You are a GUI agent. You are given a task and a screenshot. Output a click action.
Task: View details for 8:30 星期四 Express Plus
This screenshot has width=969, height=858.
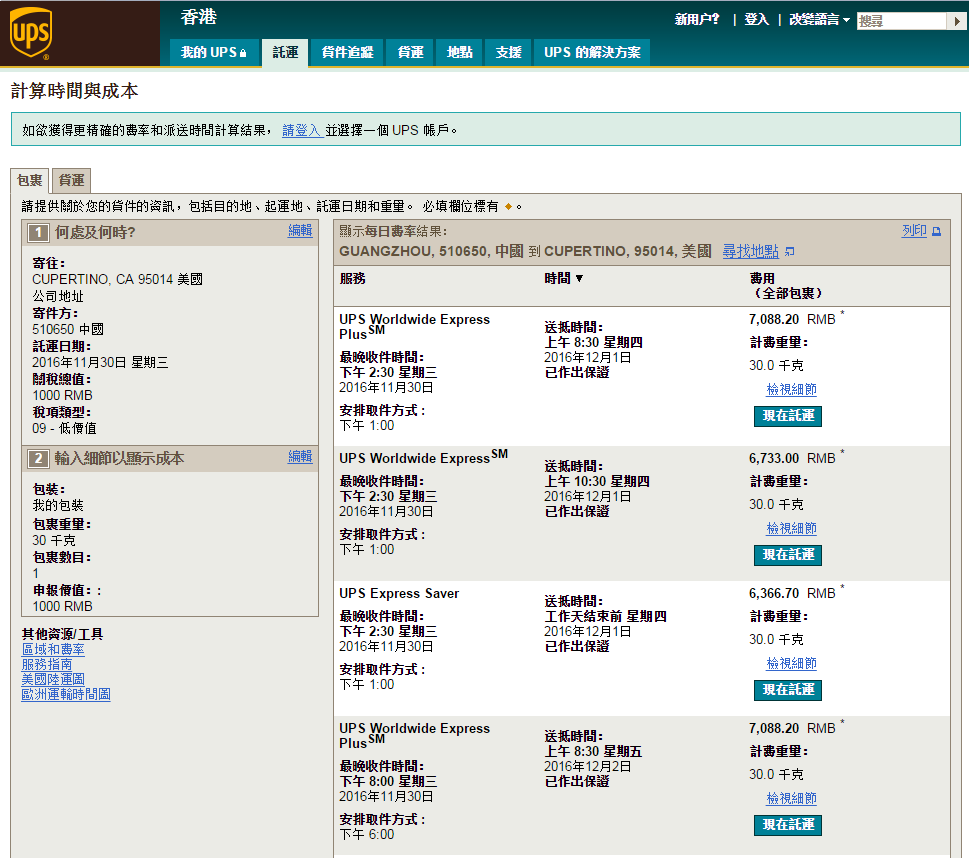791,389
